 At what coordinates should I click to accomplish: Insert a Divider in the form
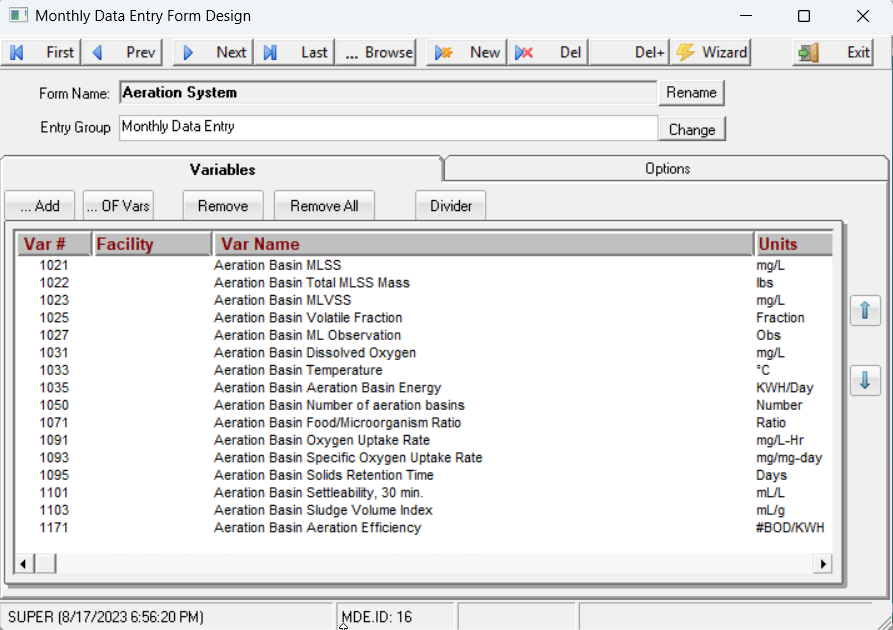tap(450, 206)
